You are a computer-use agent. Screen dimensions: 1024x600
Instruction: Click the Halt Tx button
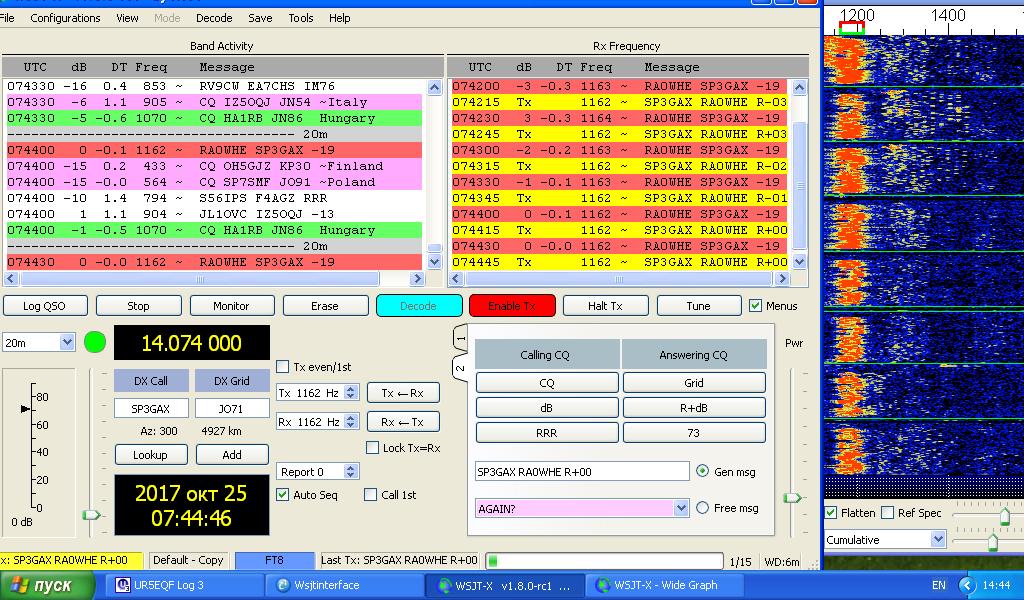pyautogui.click(x=606, y=306)
